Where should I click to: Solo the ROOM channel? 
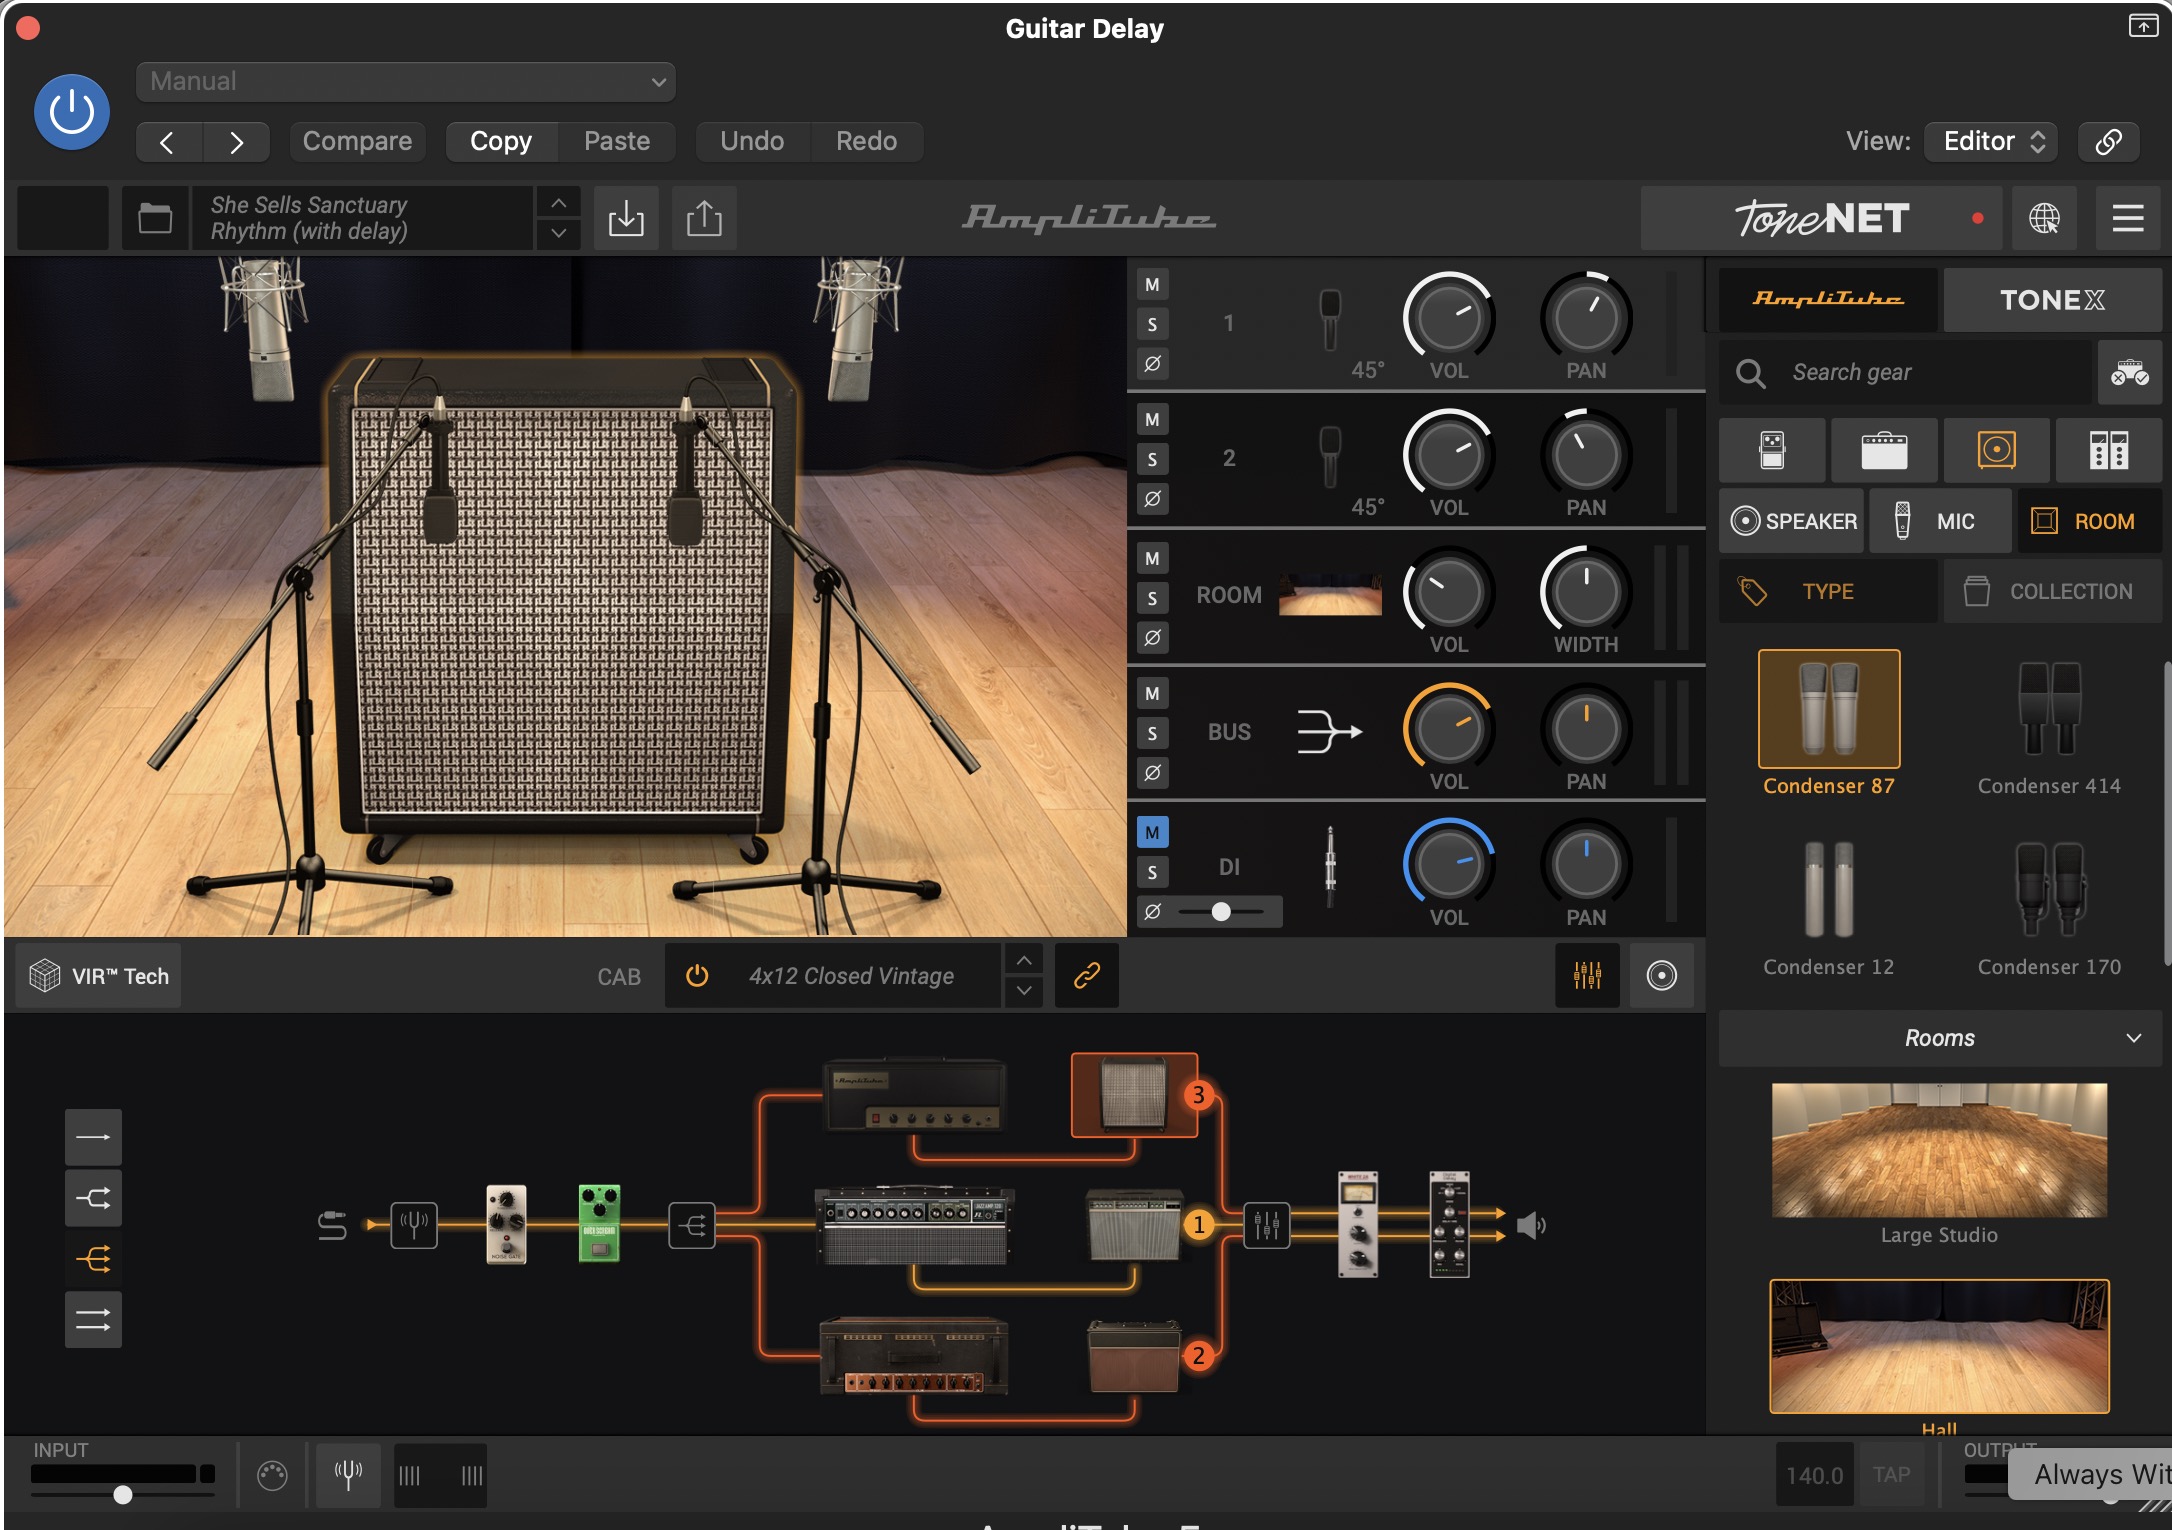pos(1152,598)
